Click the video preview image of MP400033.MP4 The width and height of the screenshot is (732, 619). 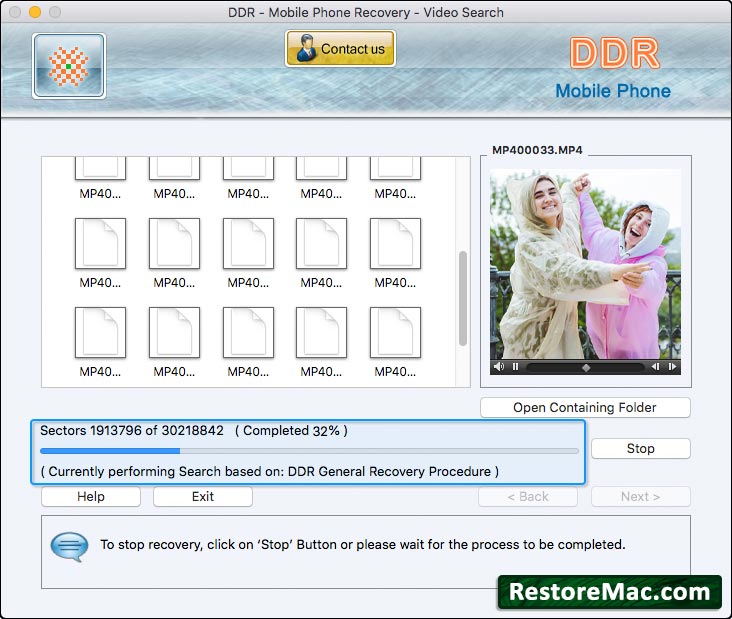(x=585, y=264)
